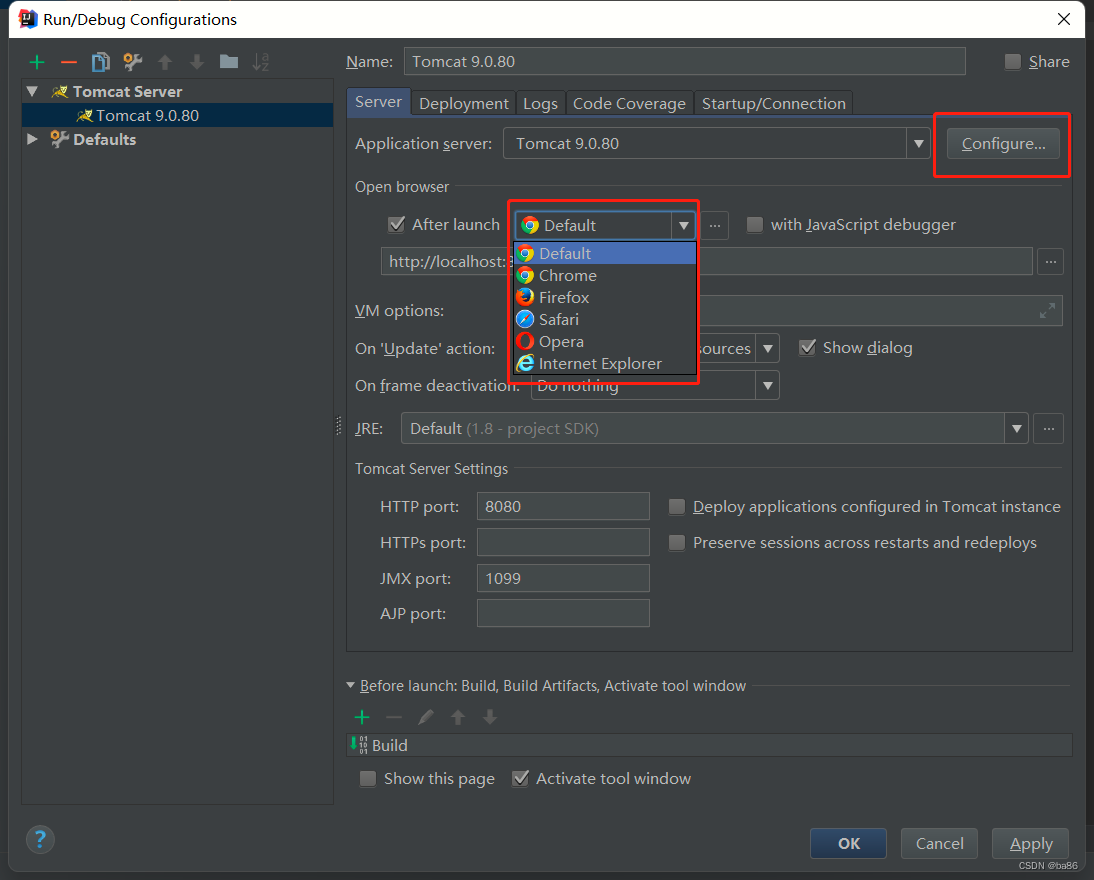Select the Build item in Before launch list
The height and width of the screenshot is (880, 1094).
(x=710, y=745)
